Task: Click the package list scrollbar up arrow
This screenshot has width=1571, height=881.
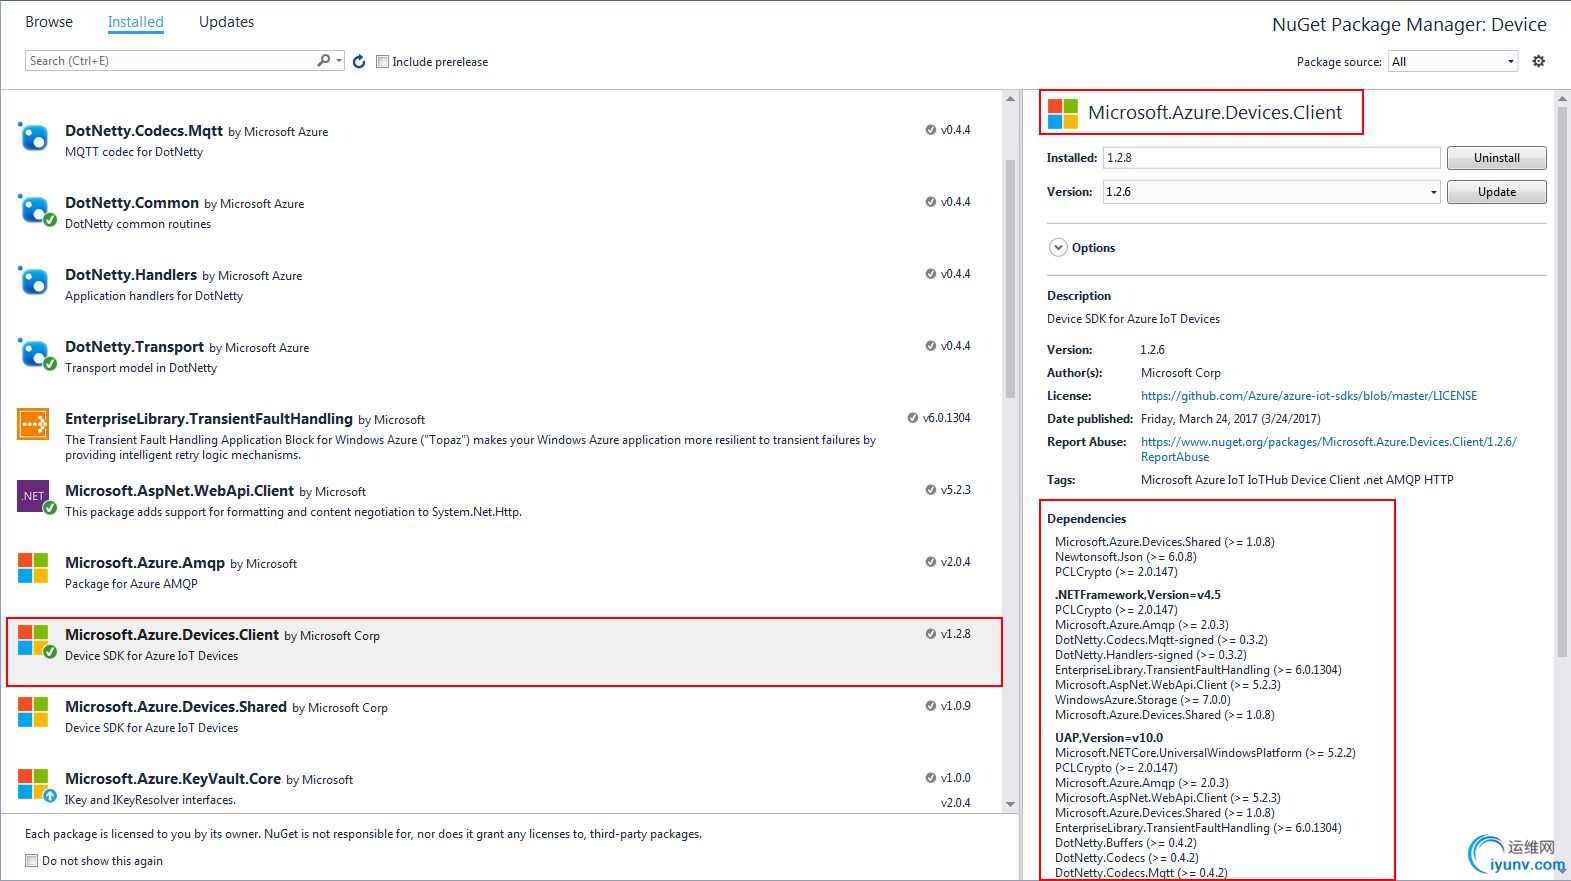Action: (1010, 98)
